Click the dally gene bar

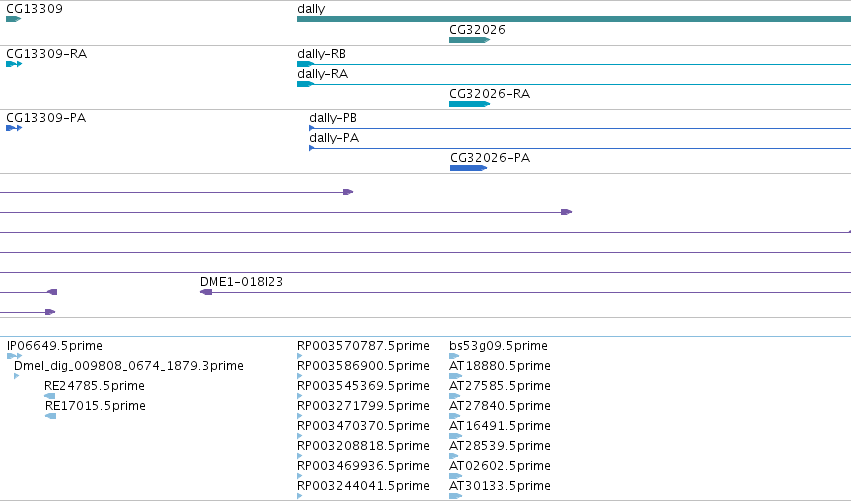point(574,19)
